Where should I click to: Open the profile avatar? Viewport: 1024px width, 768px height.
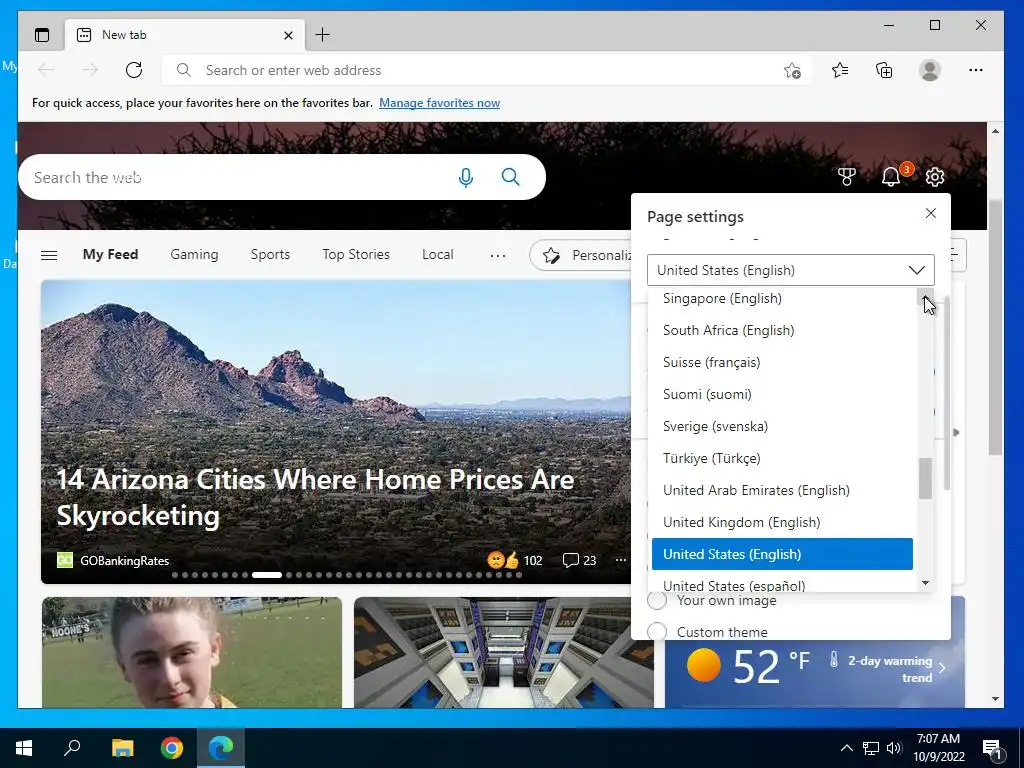930,70
